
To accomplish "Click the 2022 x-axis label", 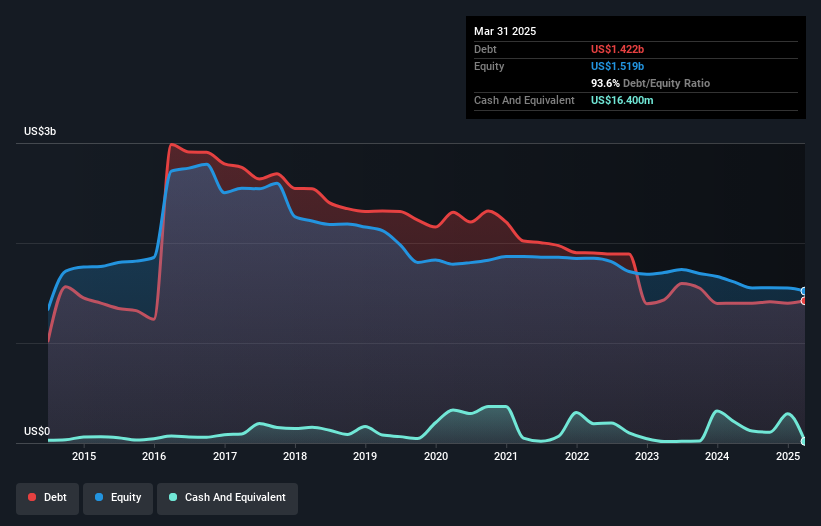I will (x=576, y=456).
